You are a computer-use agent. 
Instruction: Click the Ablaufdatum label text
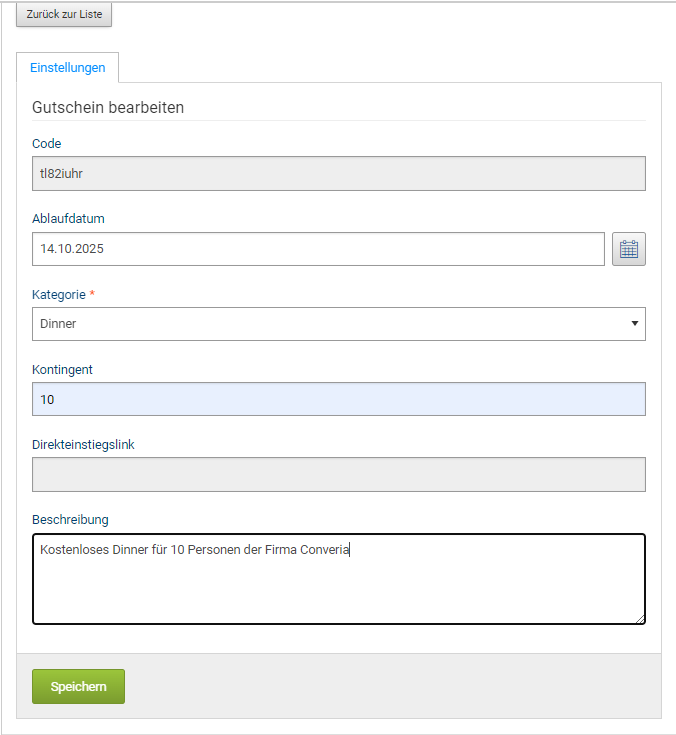coord(68,219)
